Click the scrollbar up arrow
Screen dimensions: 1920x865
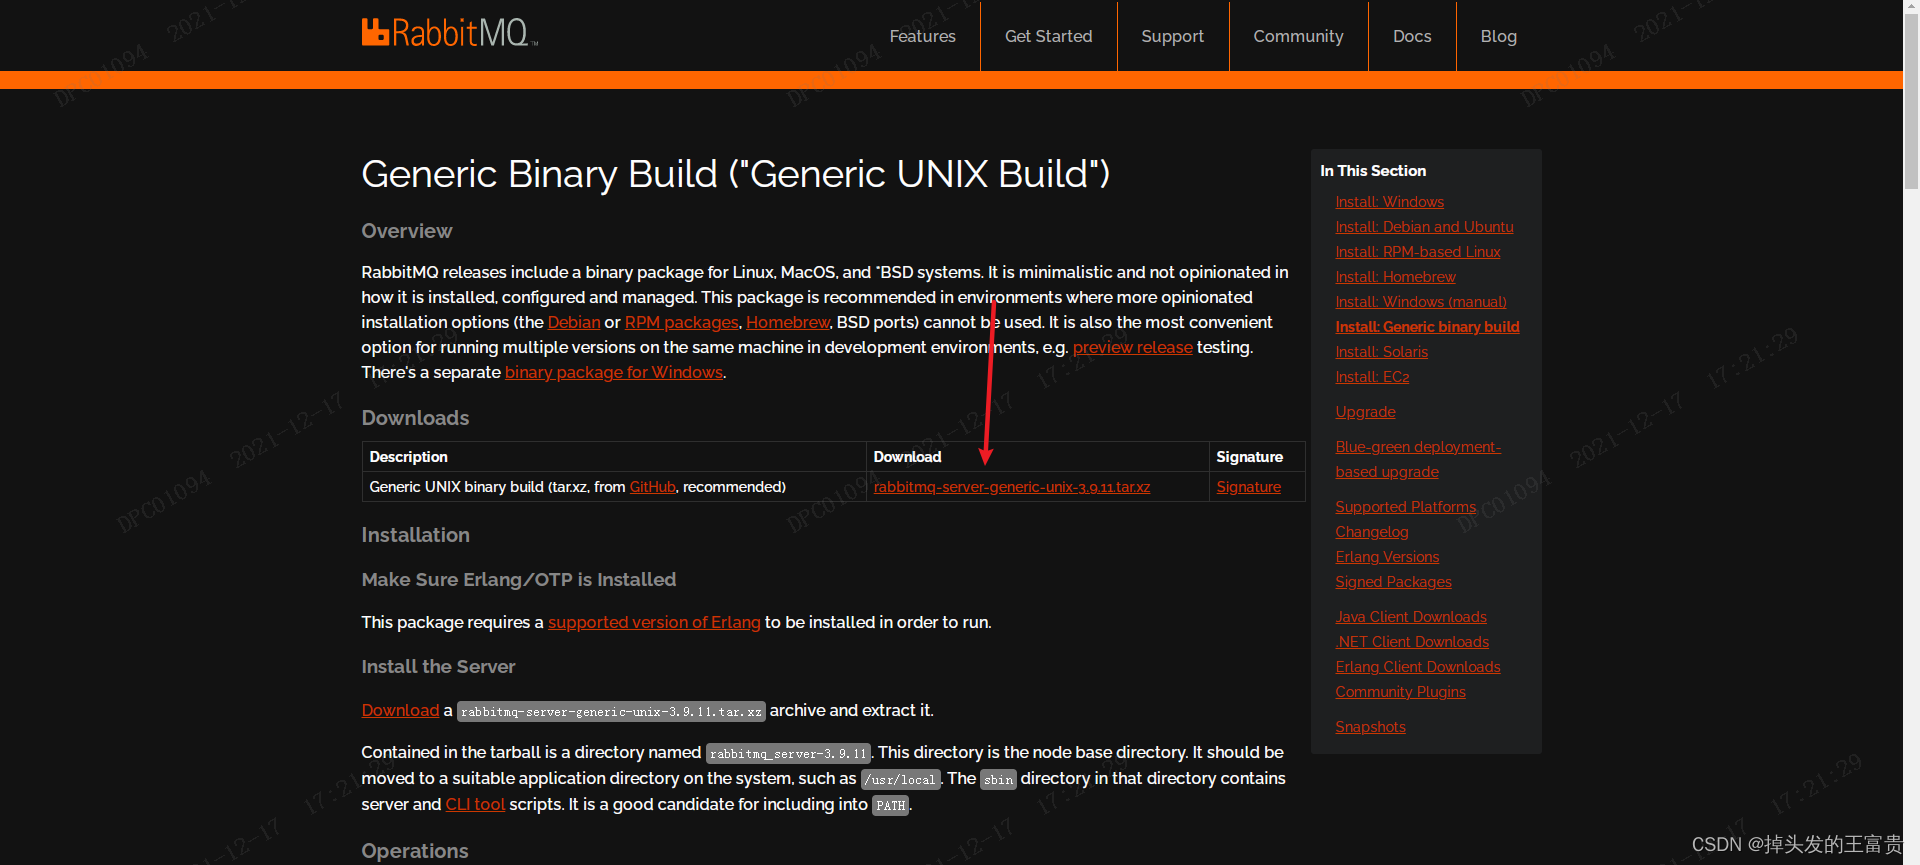[1911, 6]
